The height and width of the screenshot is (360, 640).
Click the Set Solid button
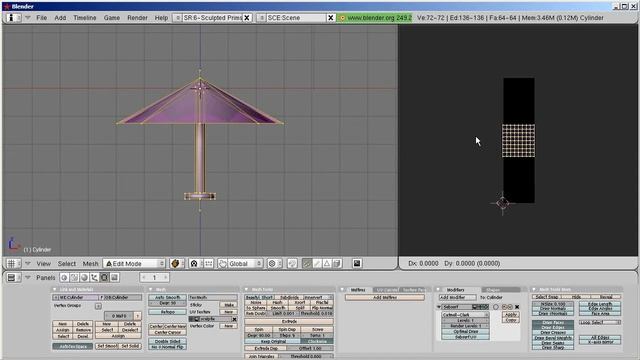[x=130, y=346]
